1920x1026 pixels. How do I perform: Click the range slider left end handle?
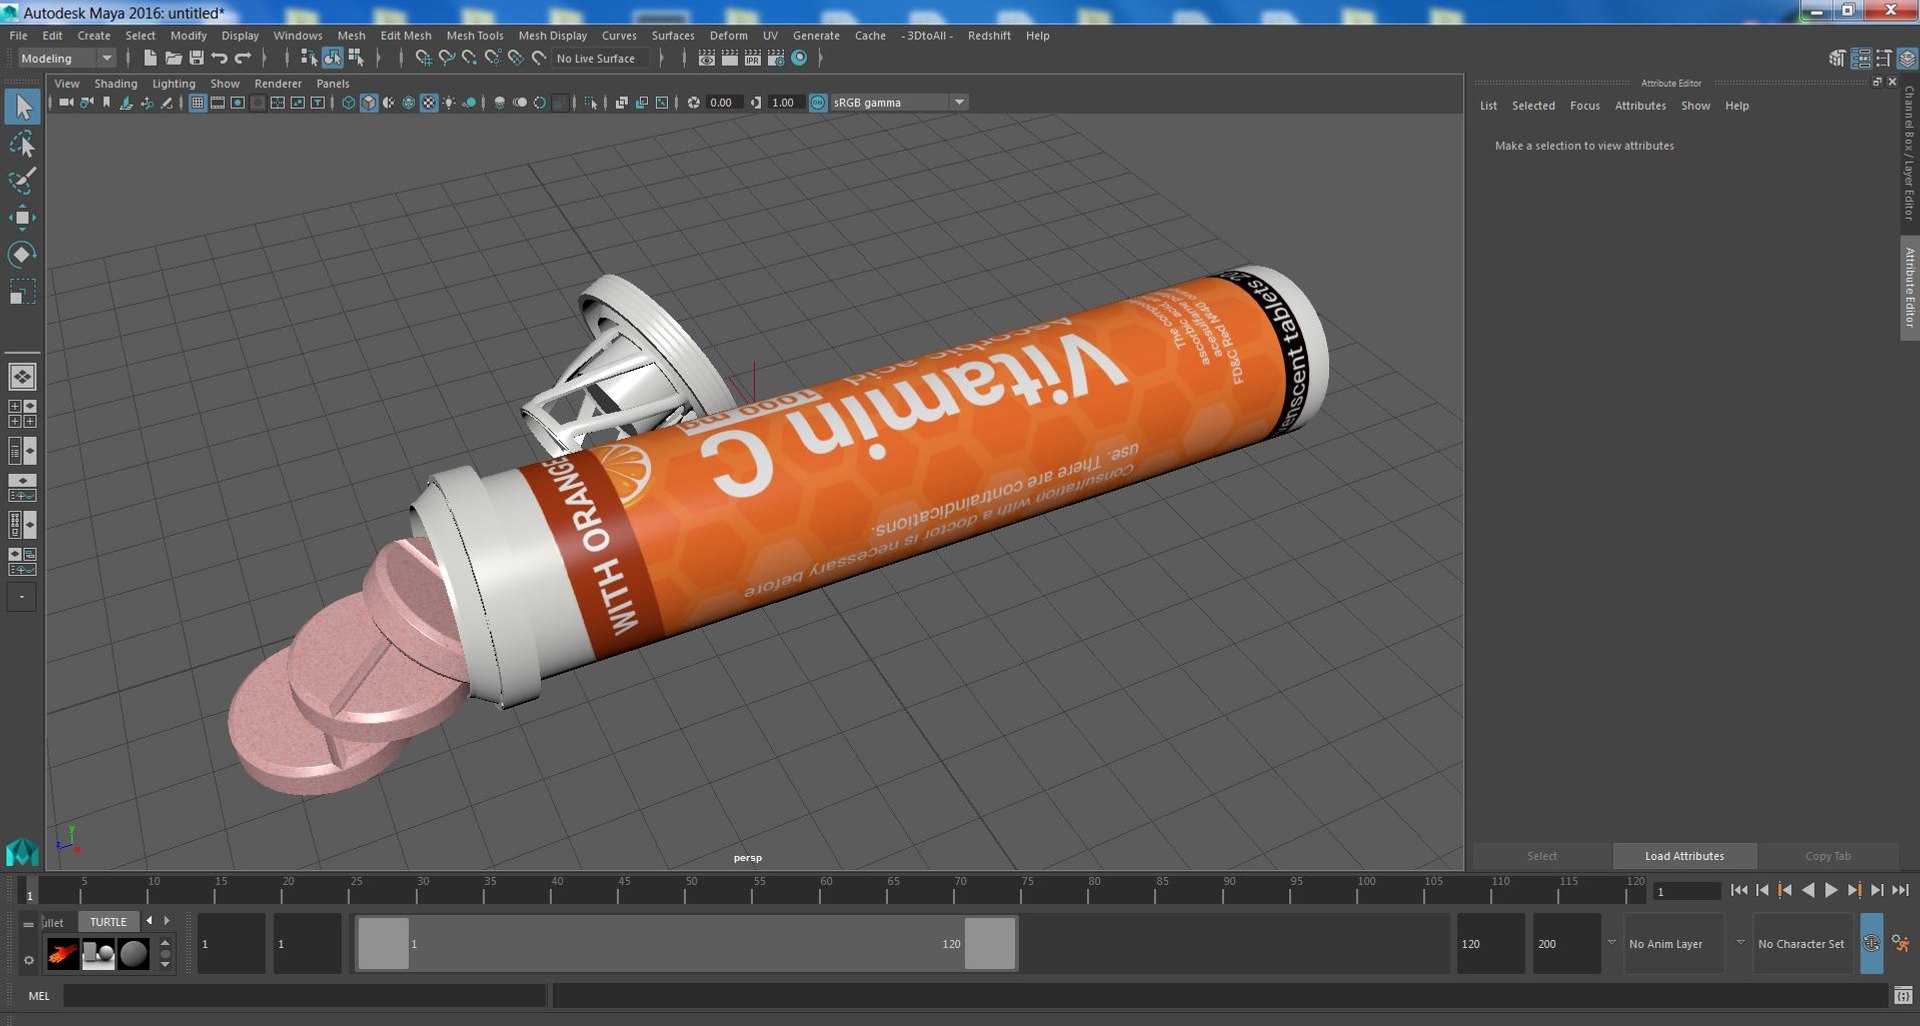(x=383, y=943)
